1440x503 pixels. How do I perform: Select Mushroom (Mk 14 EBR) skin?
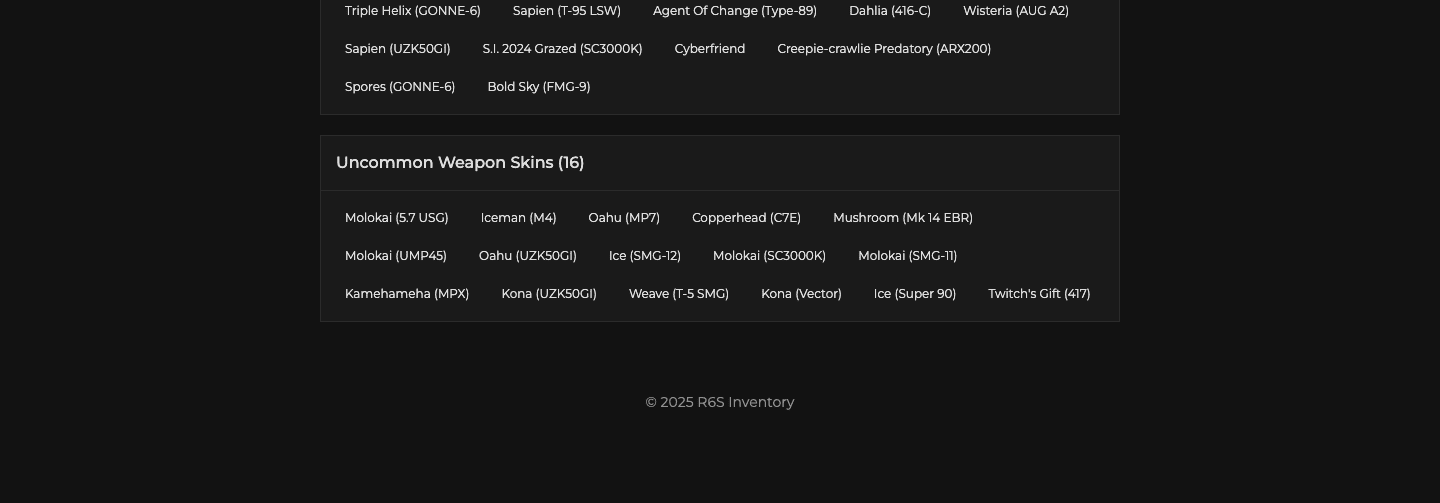(902, 218)
